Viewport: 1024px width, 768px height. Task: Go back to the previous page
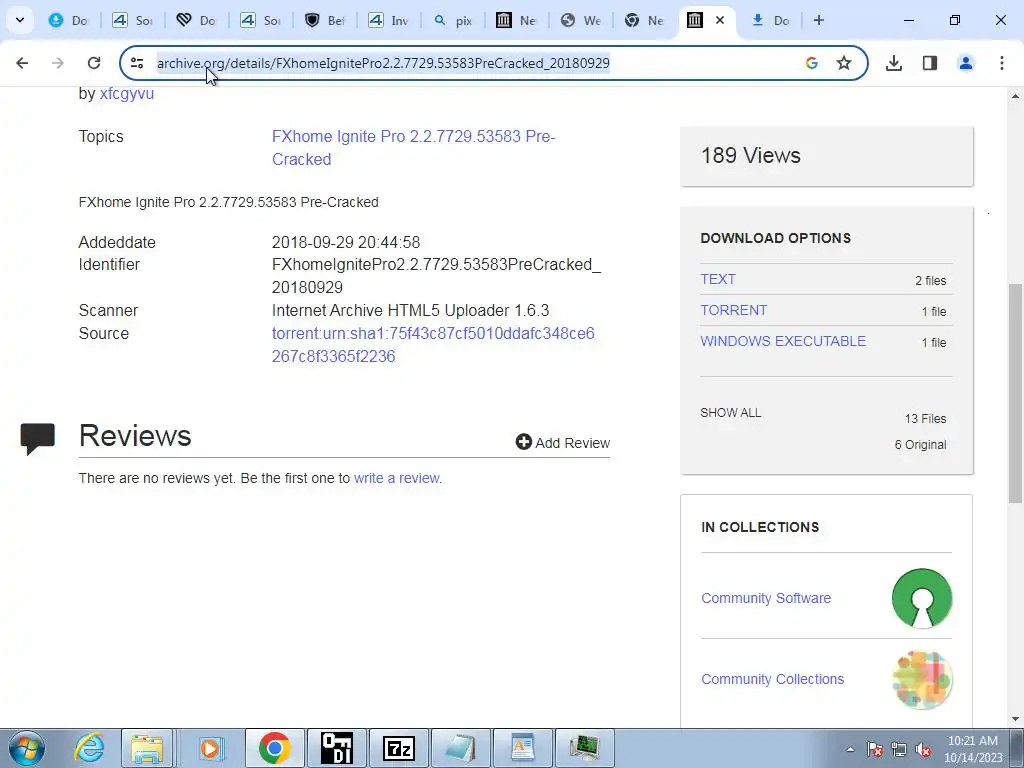[x=22, y=63]
